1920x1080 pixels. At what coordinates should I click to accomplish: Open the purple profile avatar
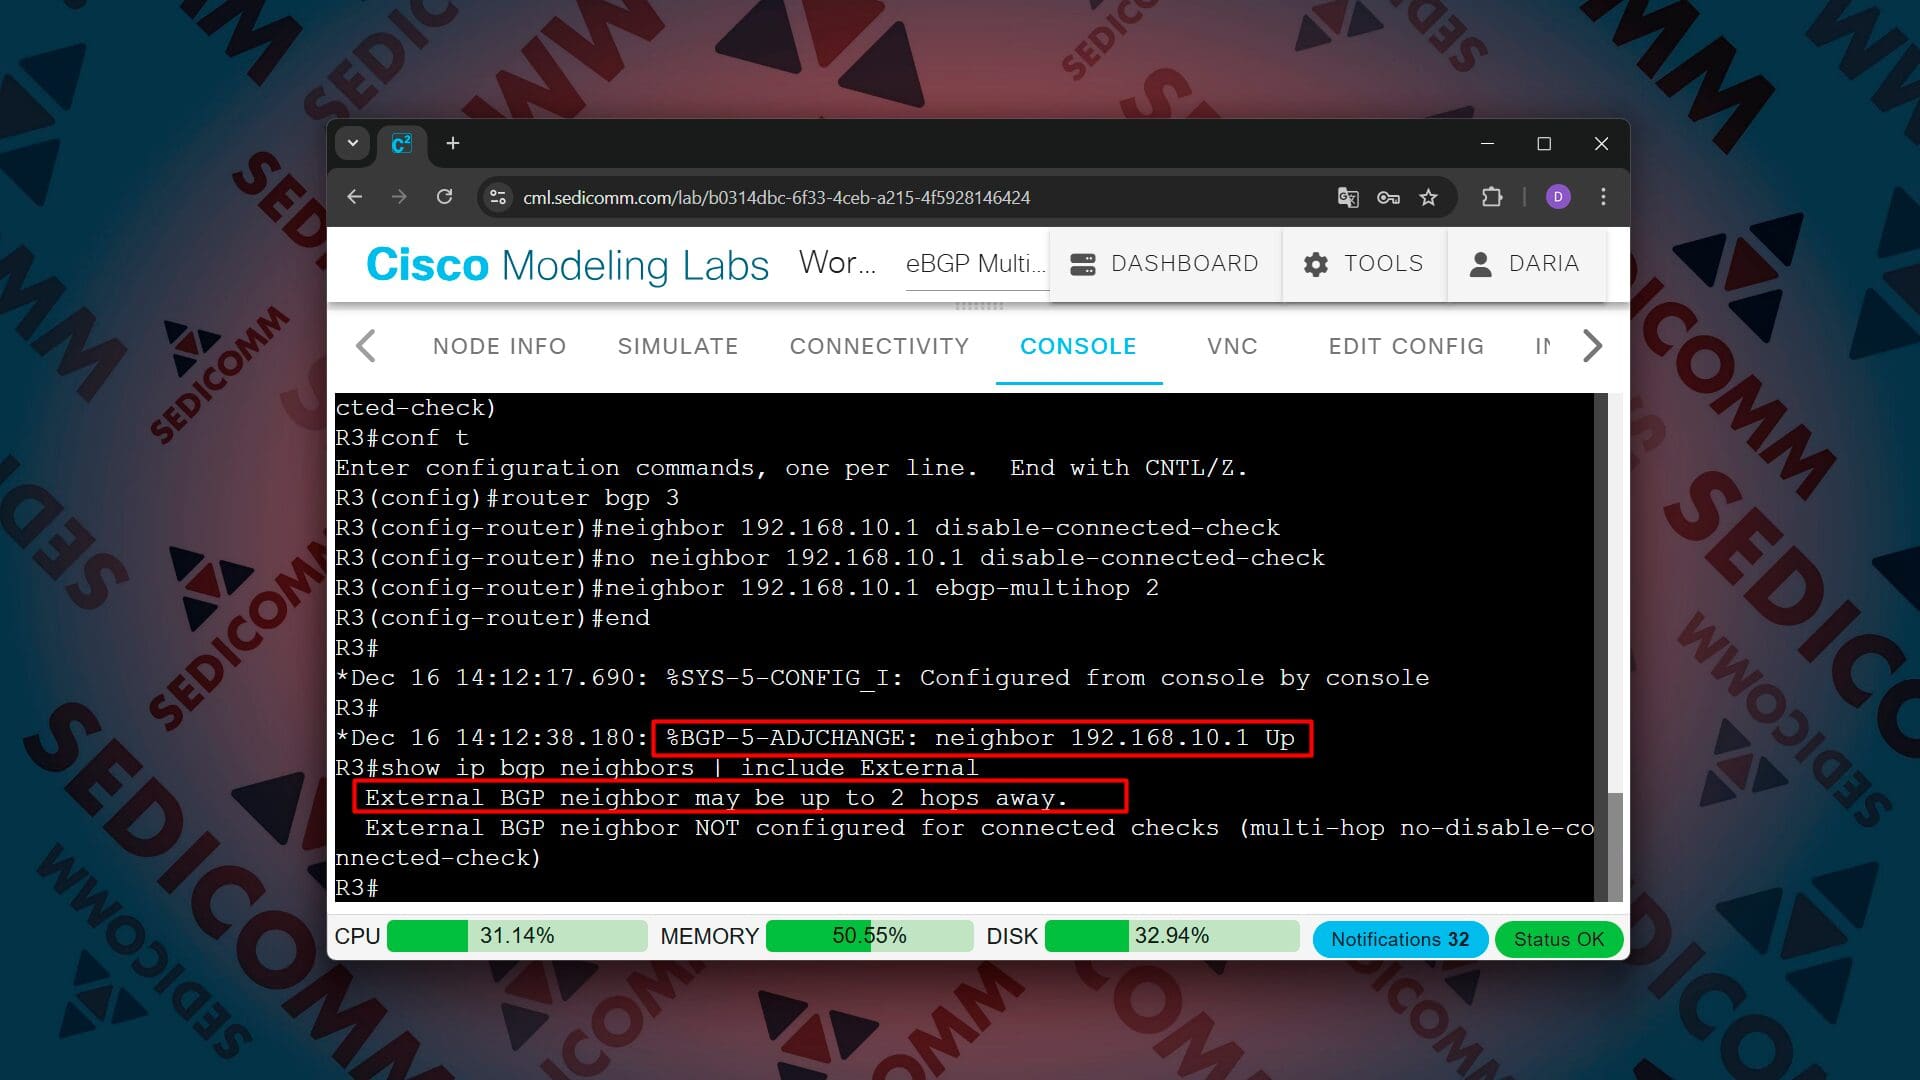pyautogui.click(x=1557, y=197)
